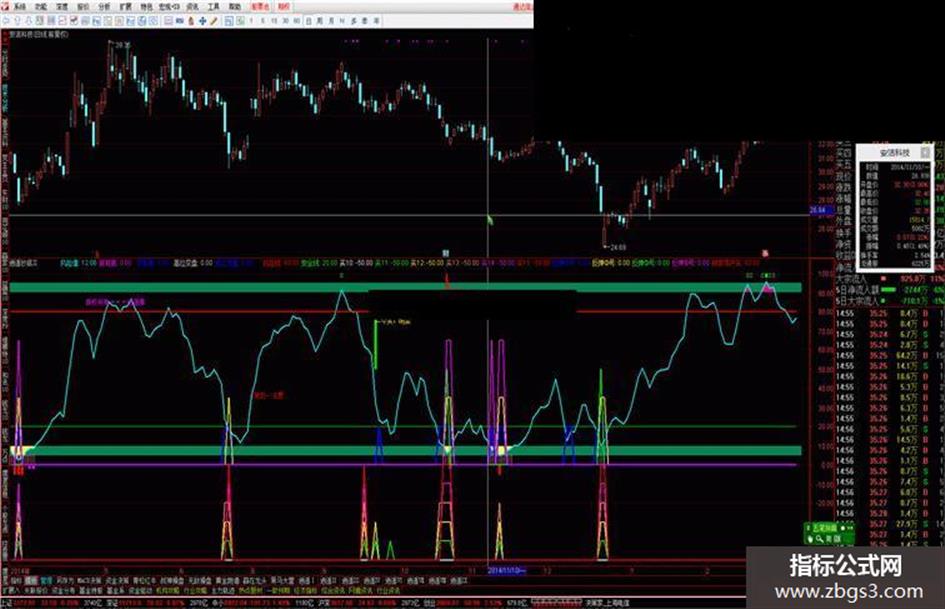Click the back arrow toolbar icon

click(7, 21)
